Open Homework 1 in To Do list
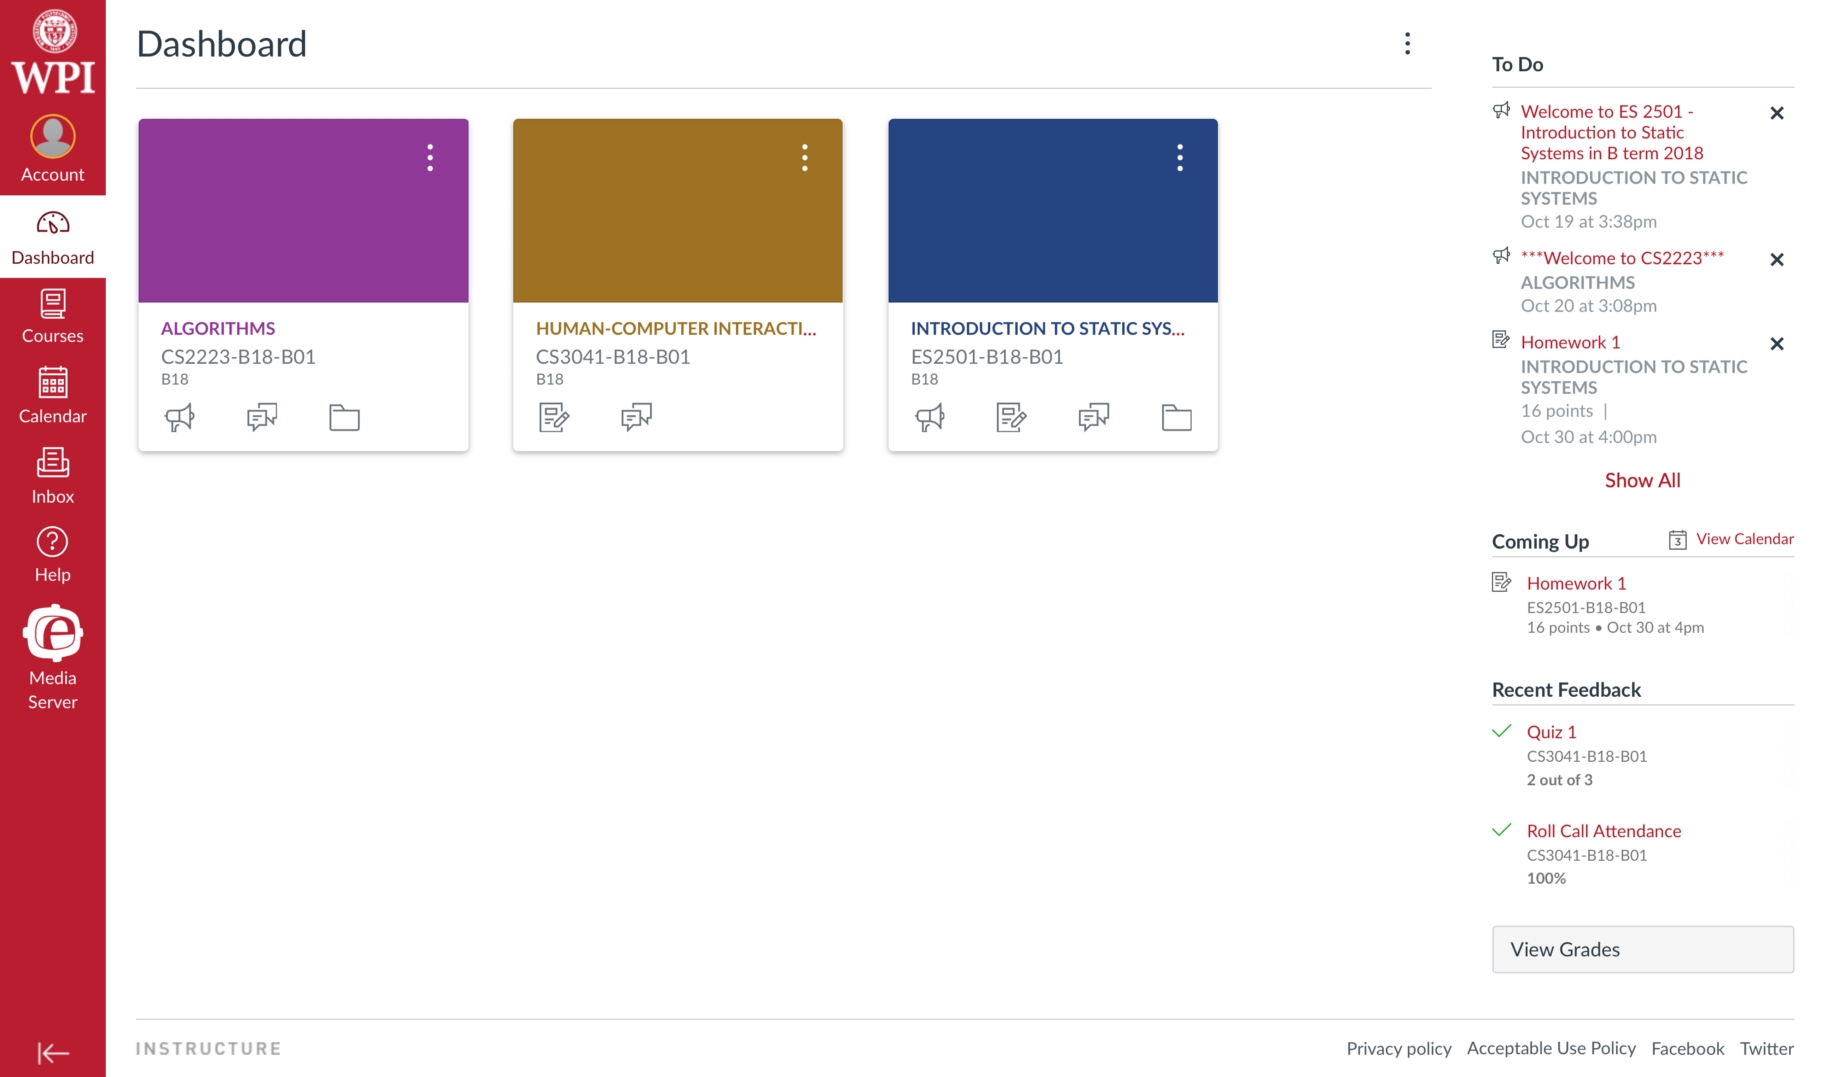1838x1077 pixels. tap(1570, 342)
